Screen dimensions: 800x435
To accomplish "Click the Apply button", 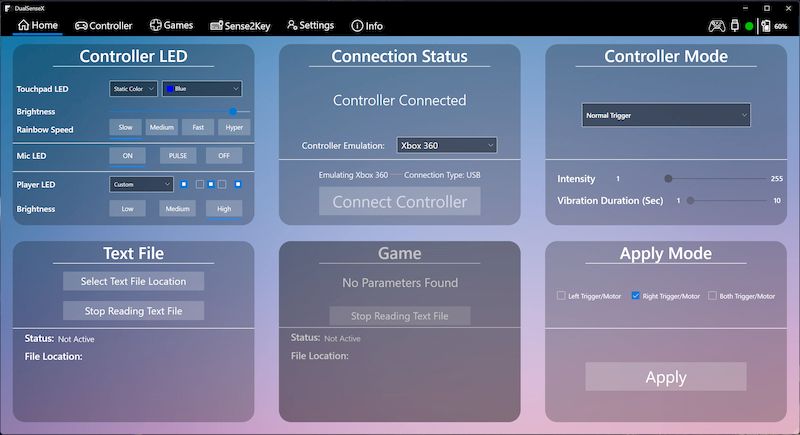I will click(666, 377).
